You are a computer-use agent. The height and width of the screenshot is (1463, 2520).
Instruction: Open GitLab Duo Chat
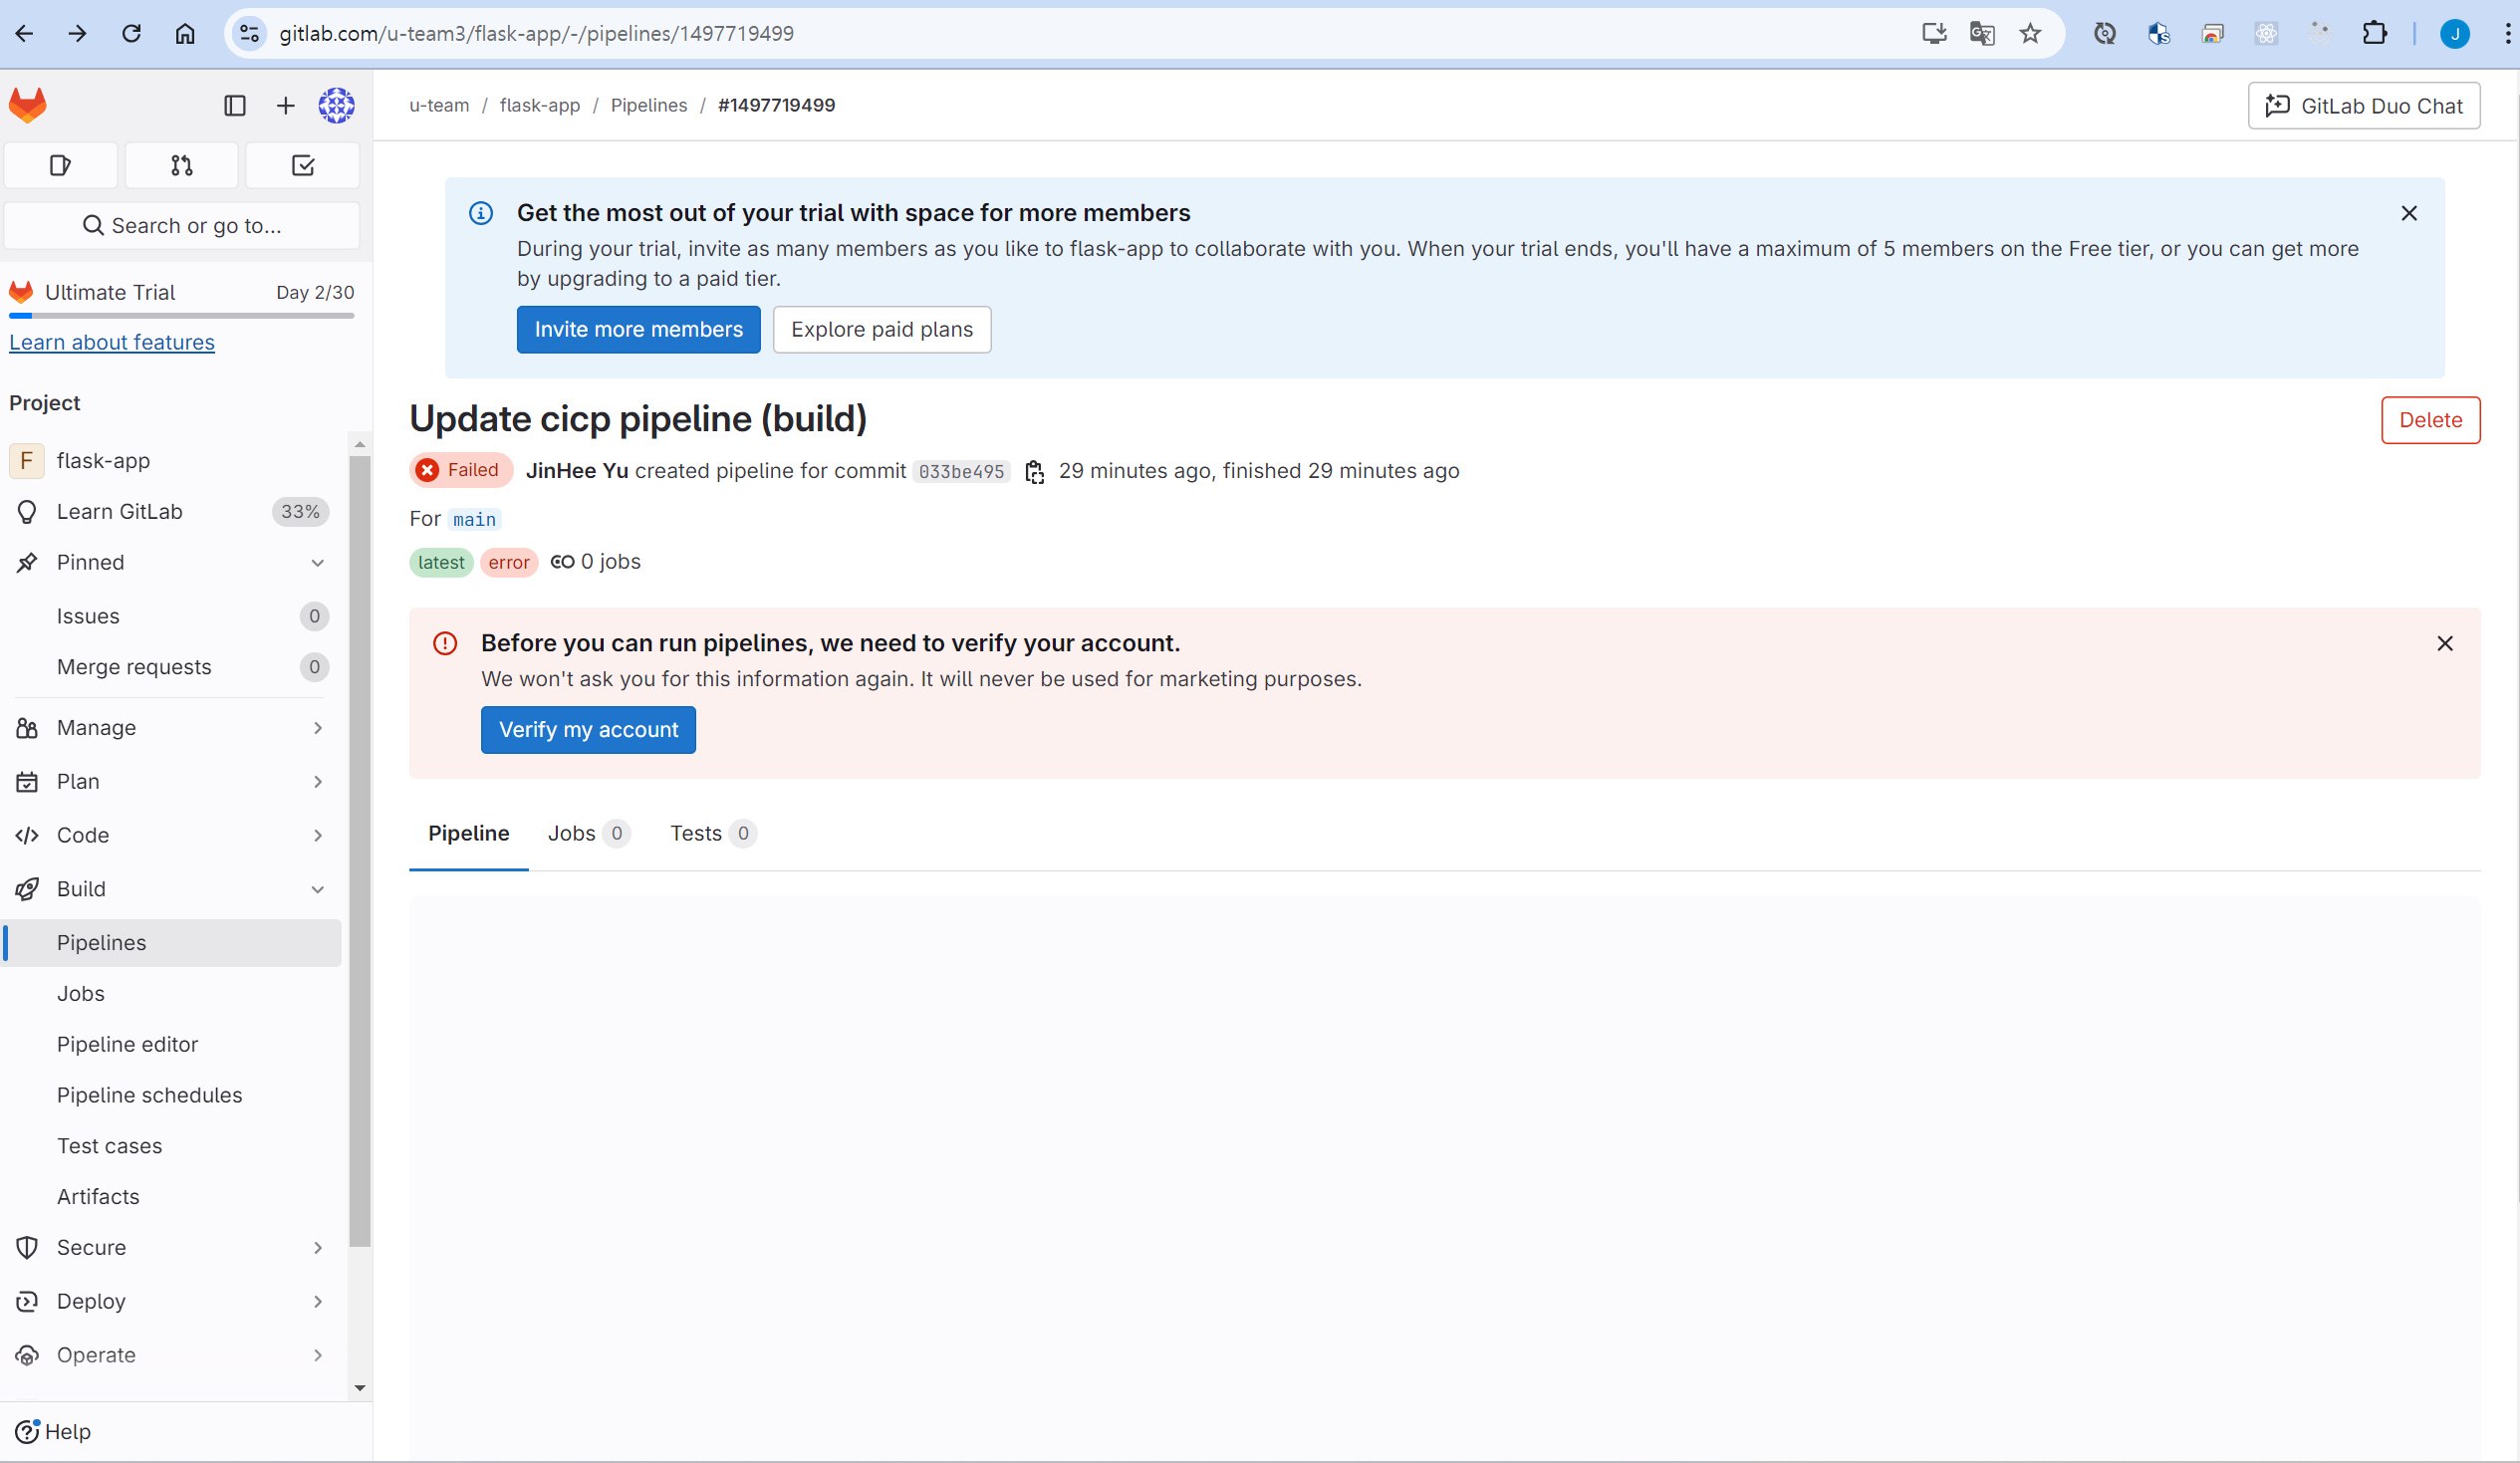(x=2364, y=106)
